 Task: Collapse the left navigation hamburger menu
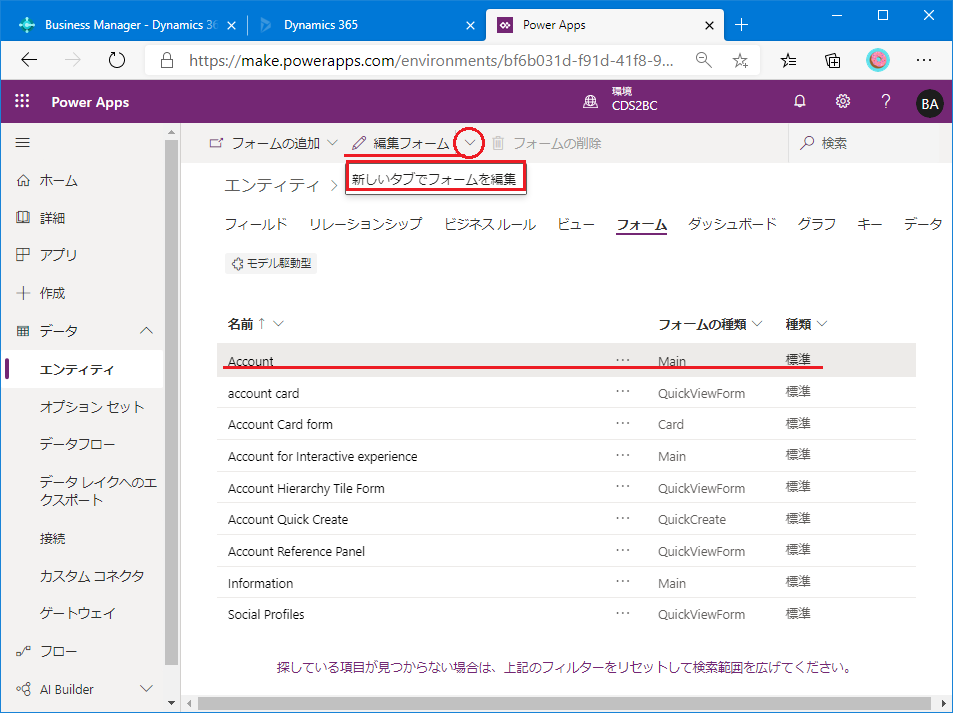22,143
